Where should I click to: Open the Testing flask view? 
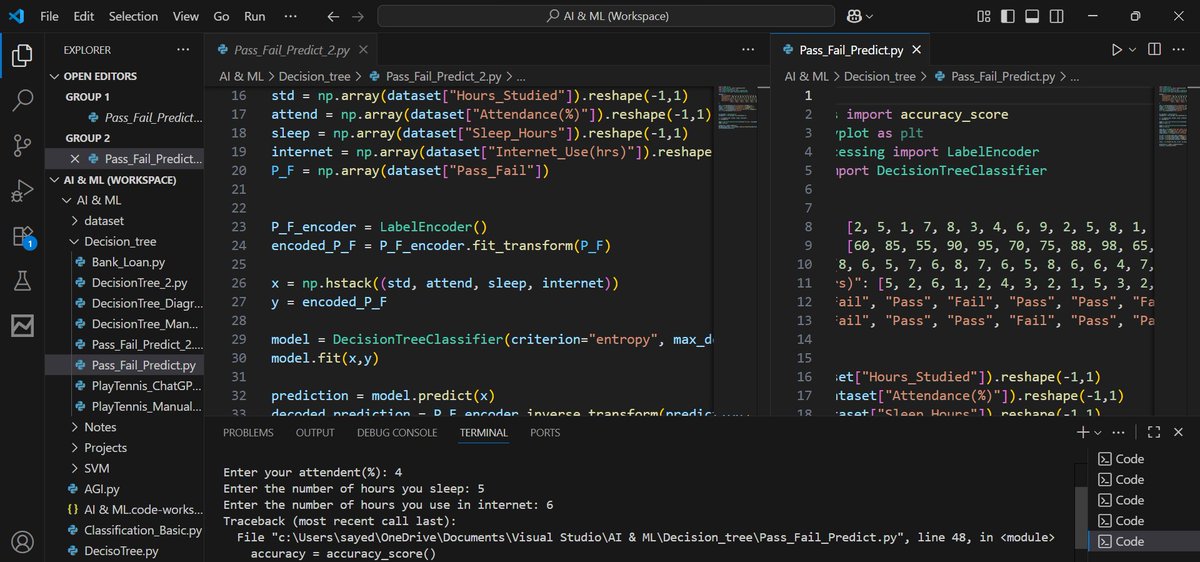coord(22,281)
